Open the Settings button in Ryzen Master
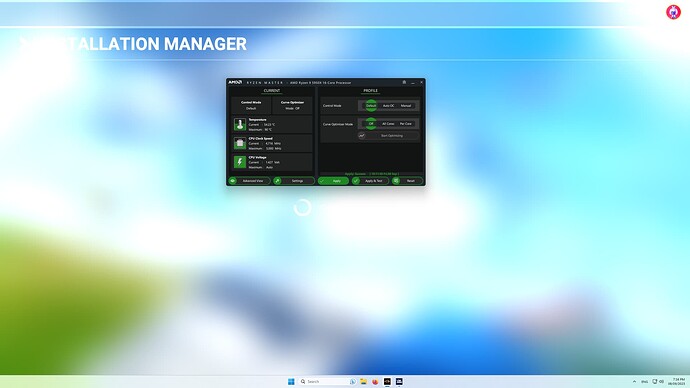Screen dimensions: 690x388 pos(294,181)
